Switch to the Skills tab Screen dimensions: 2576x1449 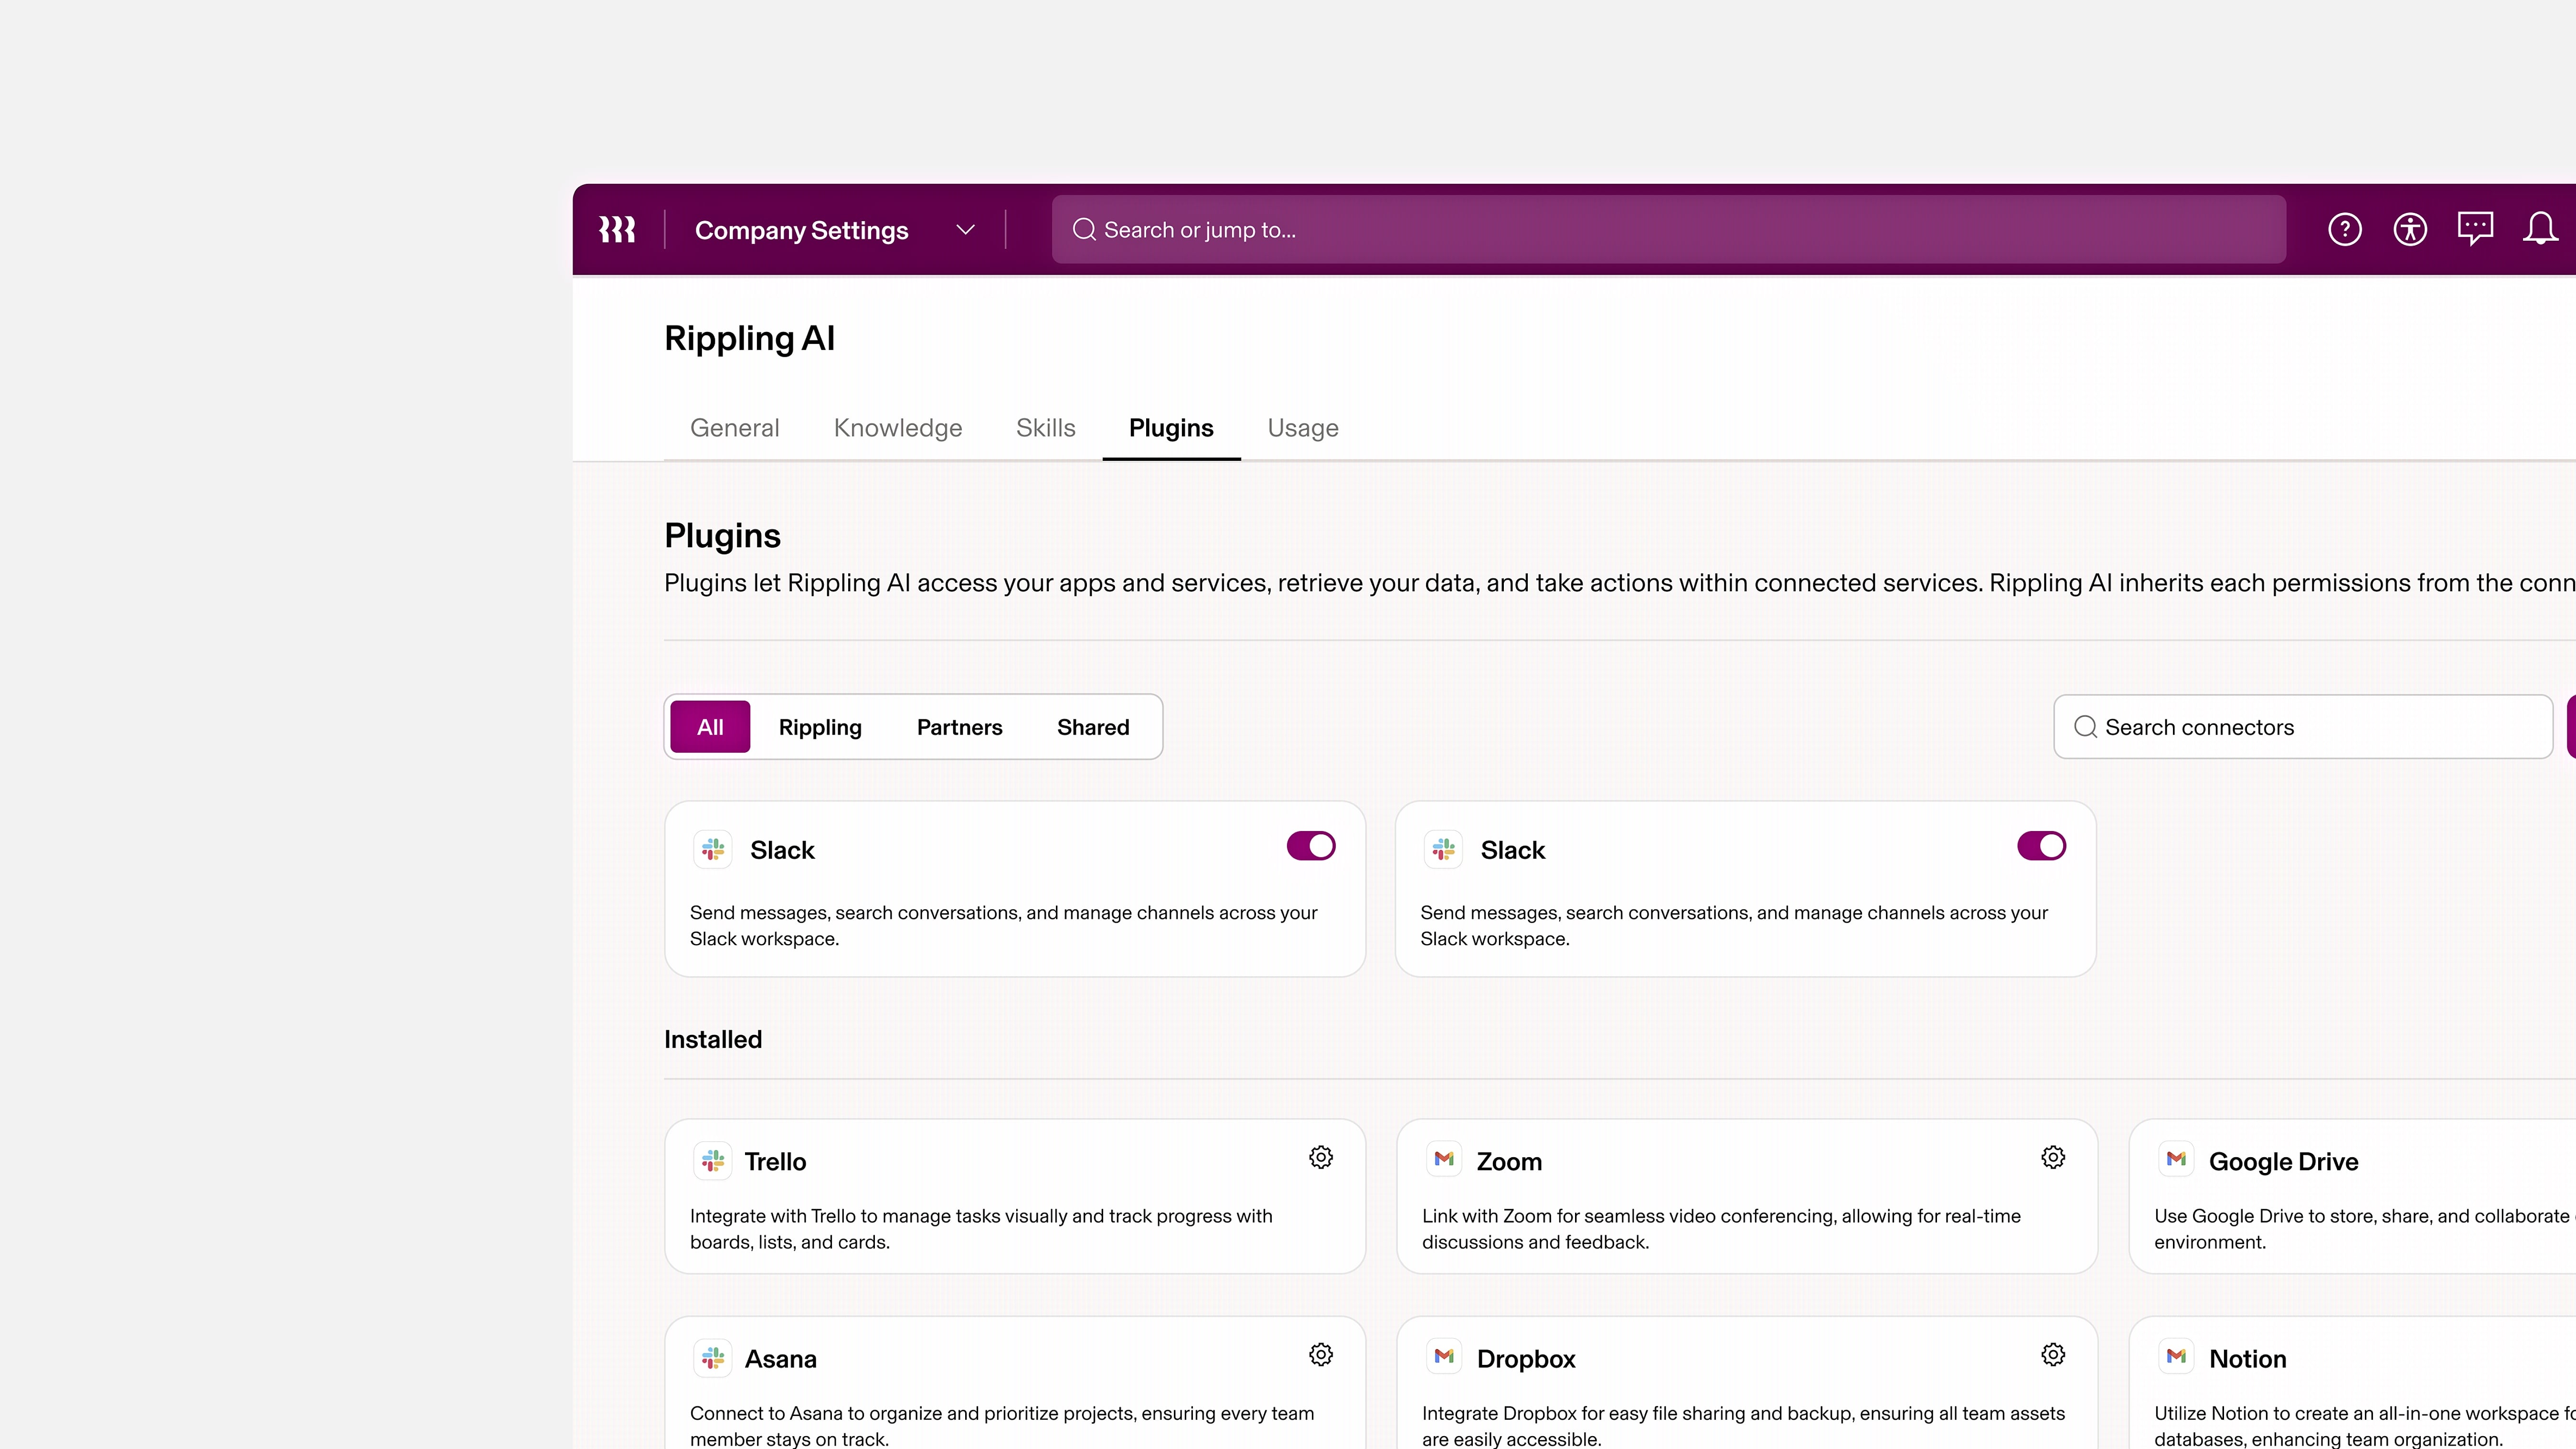pos(1046,428)
